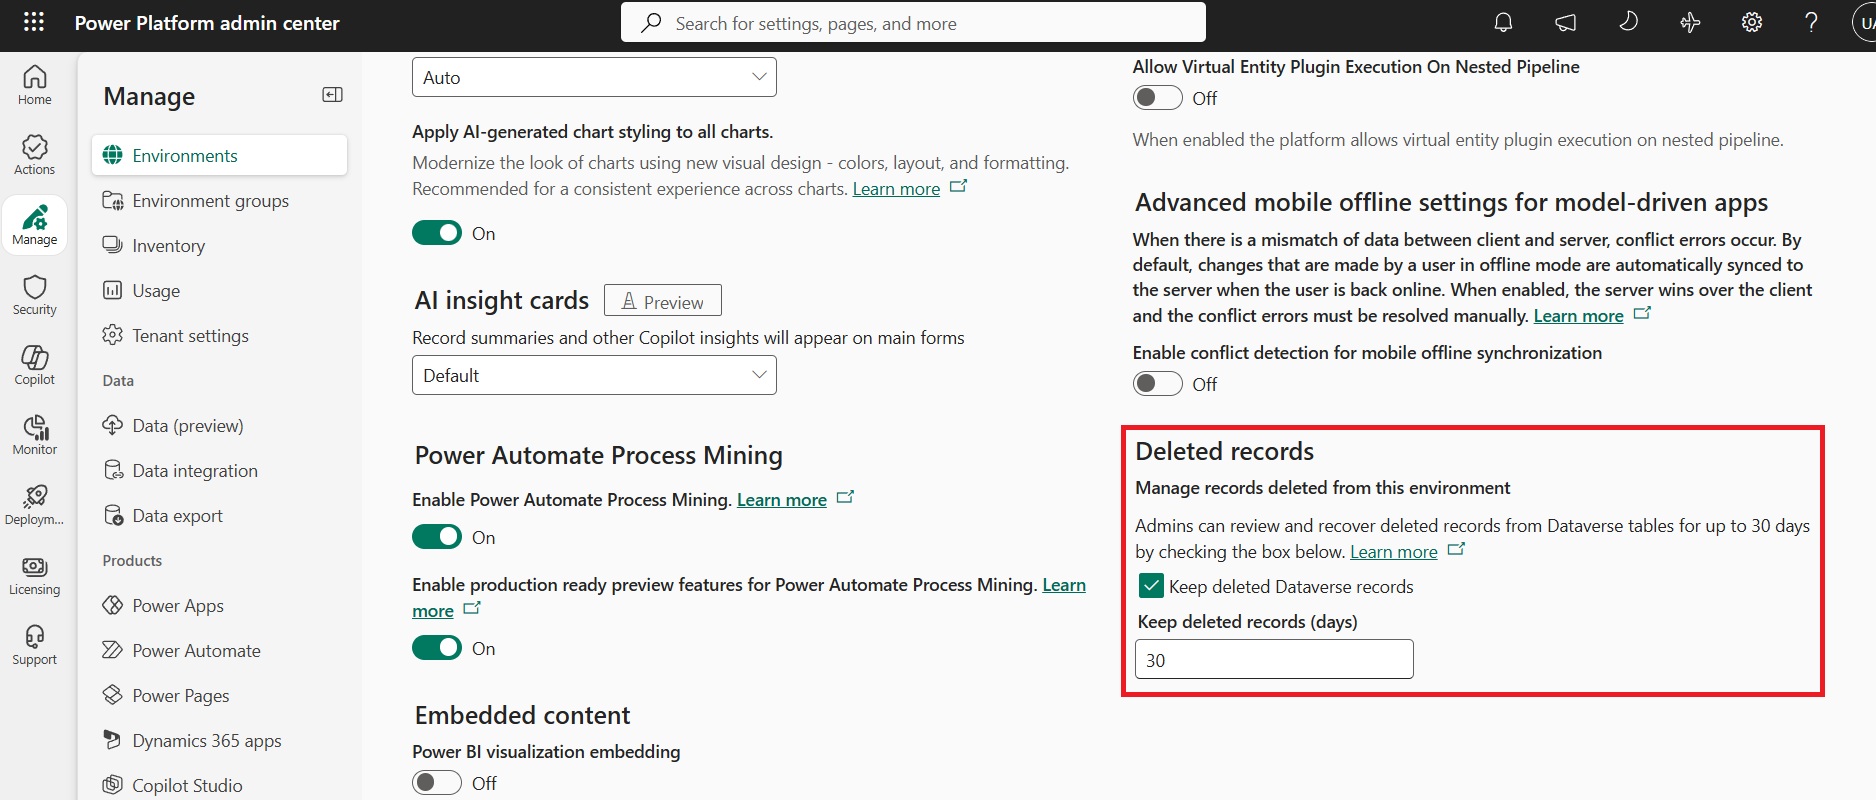This screenshot has width=1876, height=800.
Task: Select Environment groups in Manage menu
Action: pyautogui.click(x=210, y=201)
